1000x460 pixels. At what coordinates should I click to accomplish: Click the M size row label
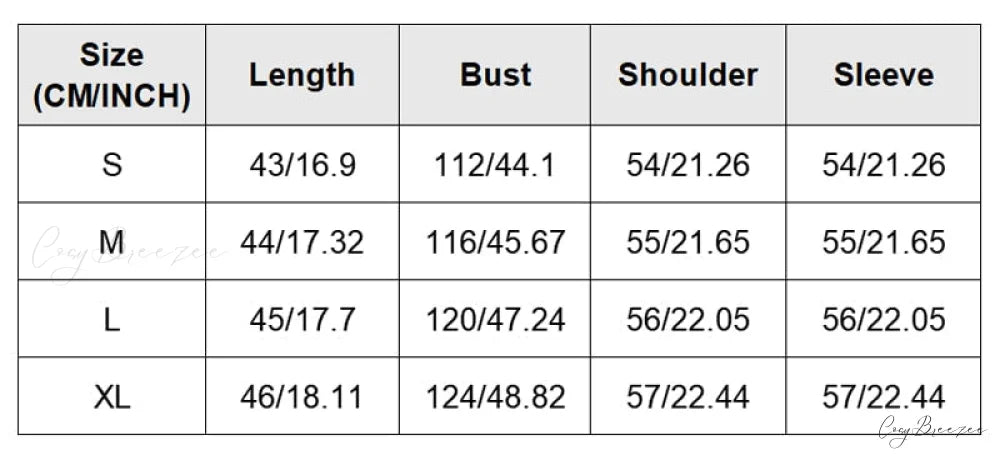pos(112,242)
